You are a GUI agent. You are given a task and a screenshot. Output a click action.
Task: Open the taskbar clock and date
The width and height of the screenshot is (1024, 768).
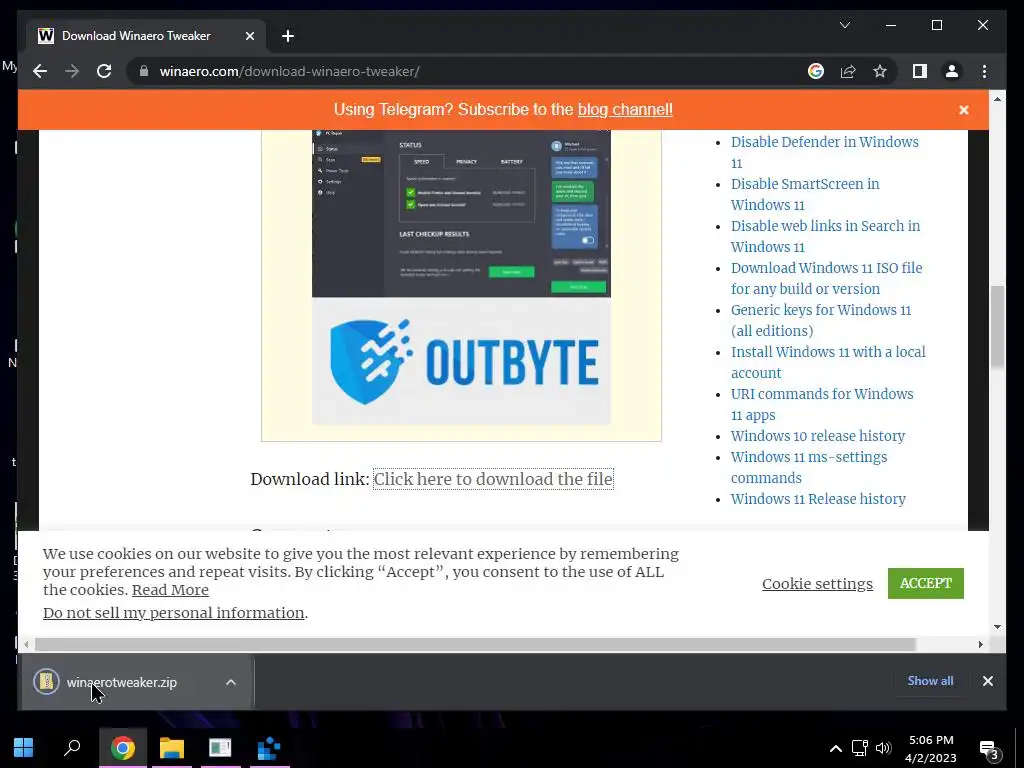tap(931, 748)
